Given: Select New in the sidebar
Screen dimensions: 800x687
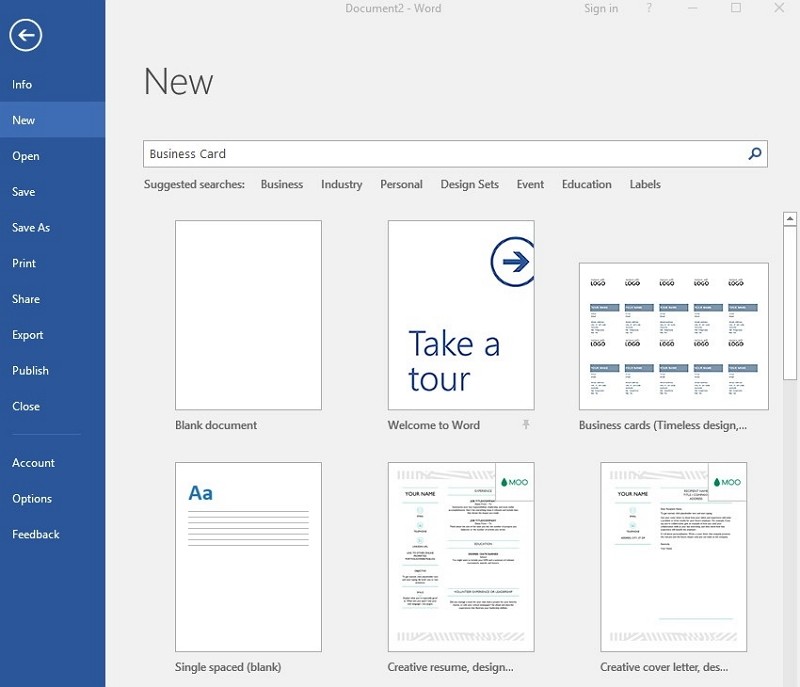Looking at the screenshot, I should (x=53, y=120).
